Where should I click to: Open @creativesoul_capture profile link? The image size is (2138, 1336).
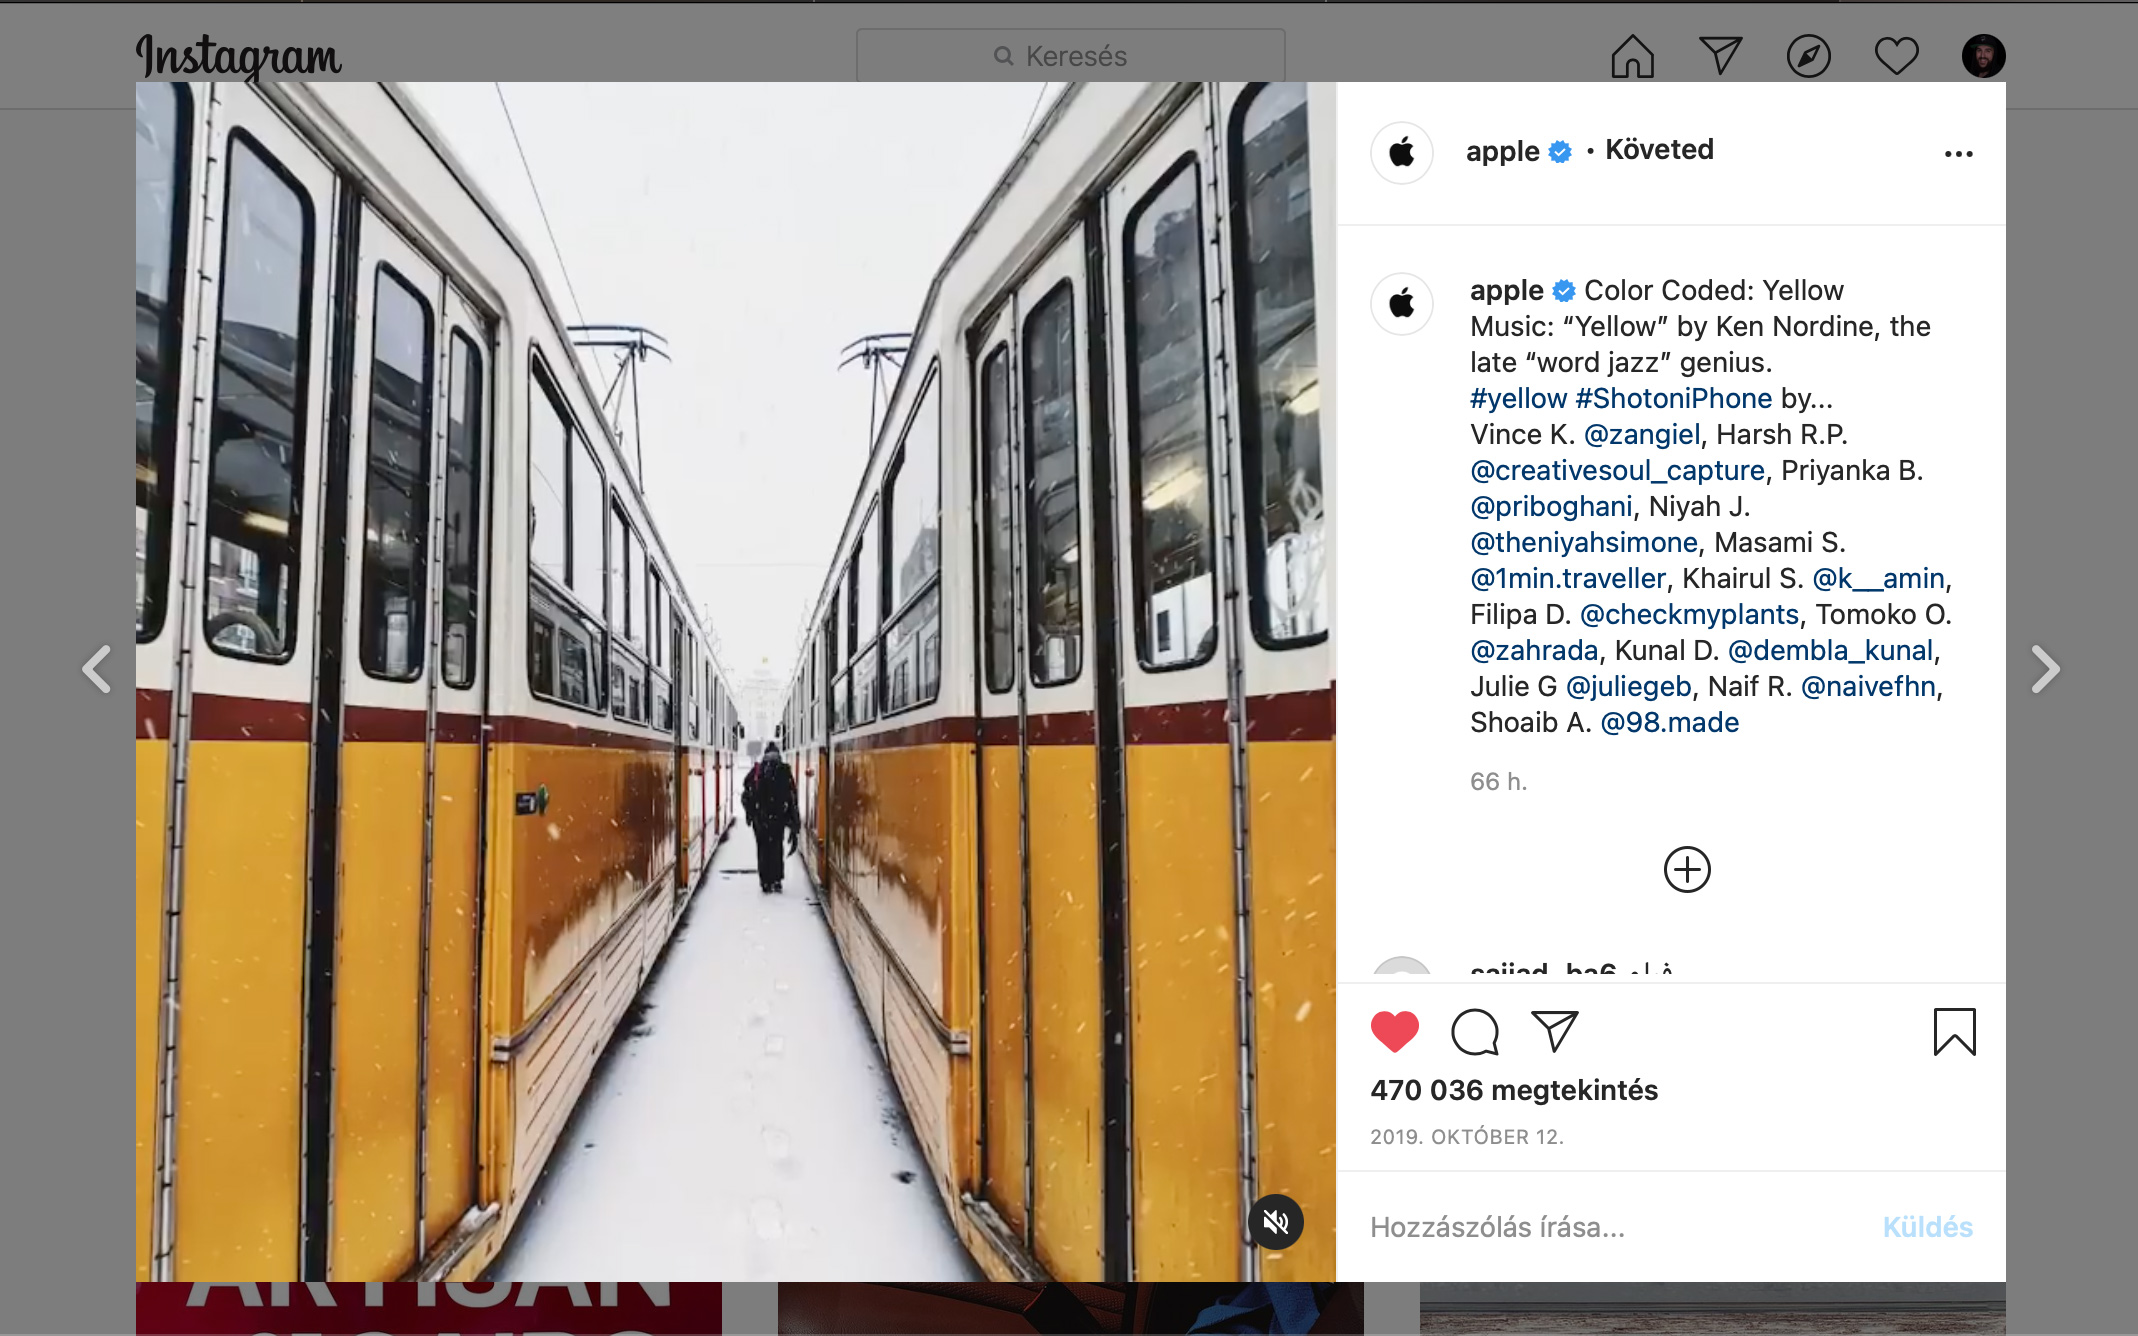pos(1617,471)
